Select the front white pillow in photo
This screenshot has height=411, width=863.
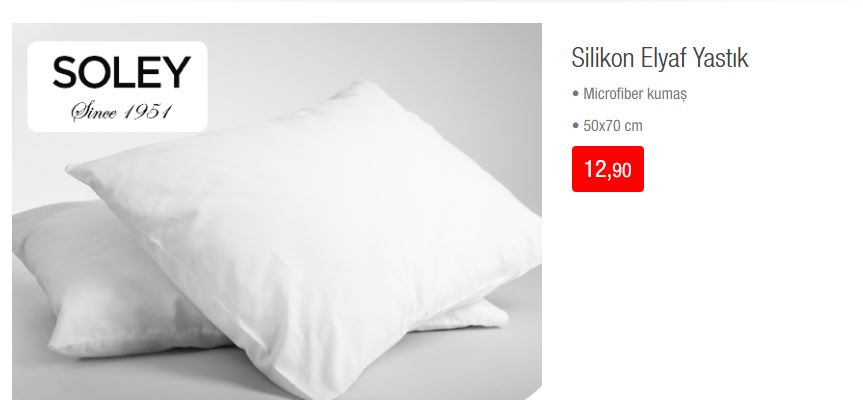(308, 231)
